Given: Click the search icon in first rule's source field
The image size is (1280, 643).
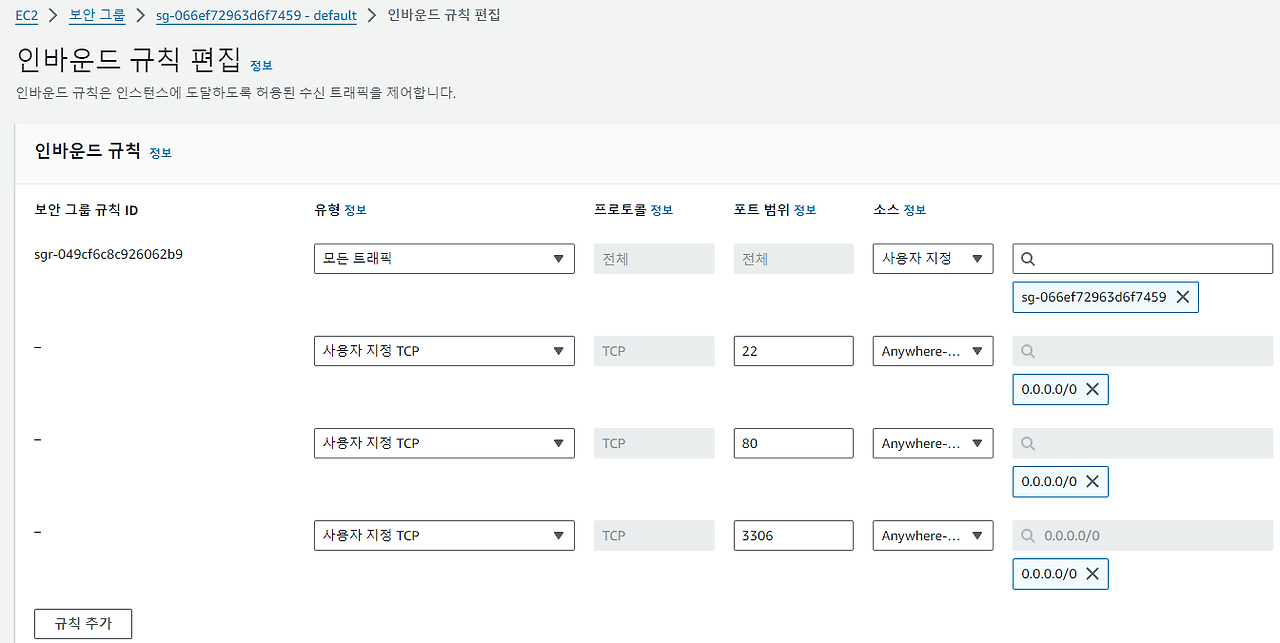Looking at the screenshot, I should pyautogui.click(x=1028, y=259).
